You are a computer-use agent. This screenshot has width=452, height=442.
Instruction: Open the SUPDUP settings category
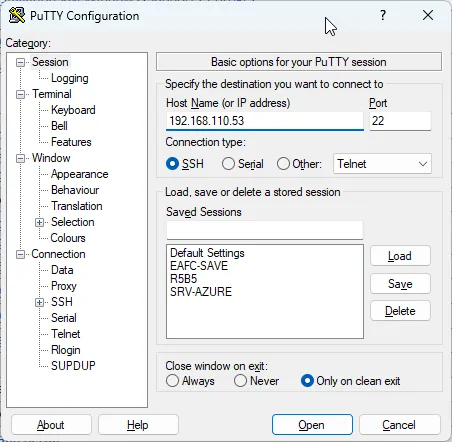[73, 366]
